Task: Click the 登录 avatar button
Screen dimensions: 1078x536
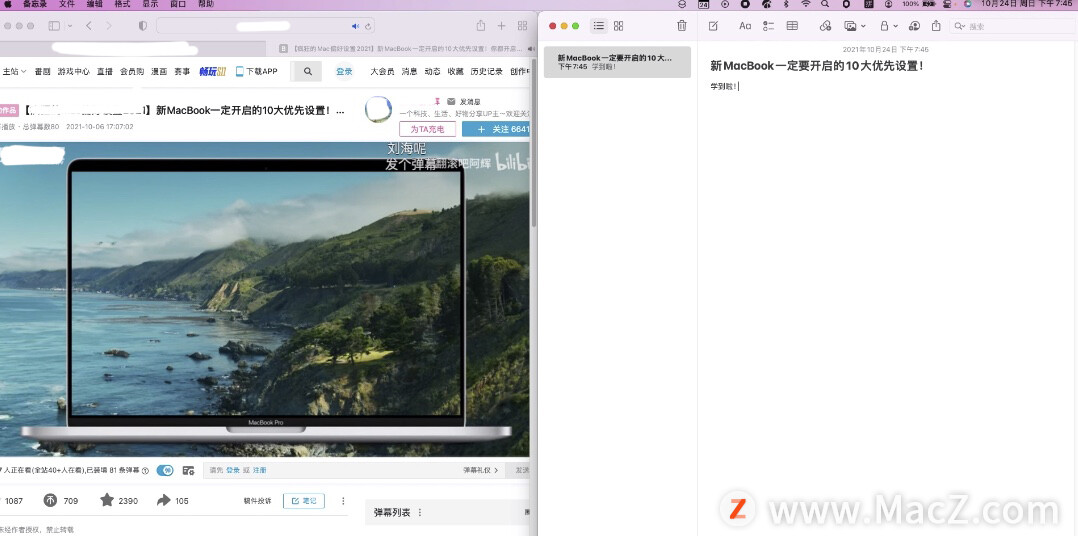Action: pos(344,71)
